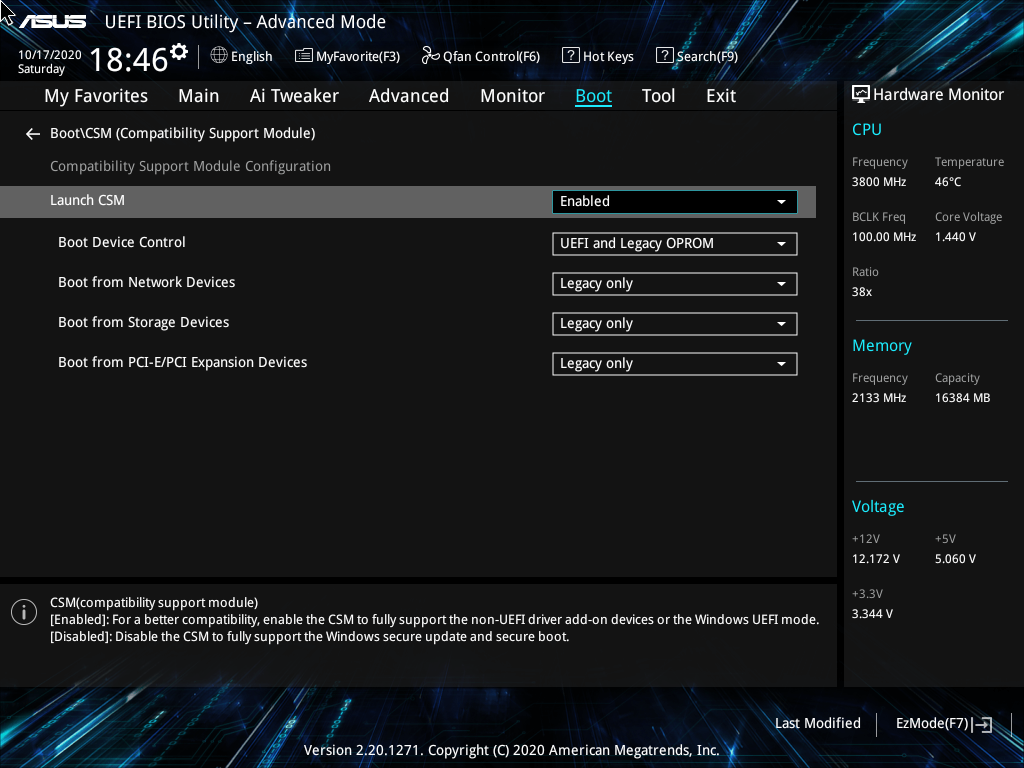Viewport: 1024px width, 768px height.
Task: Click the Boot Device Control label
Action: 121,242
